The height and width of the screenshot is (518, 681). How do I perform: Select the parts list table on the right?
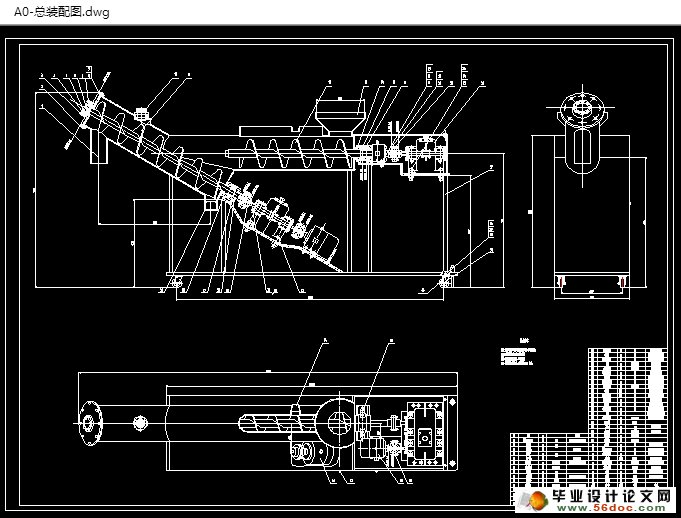click(x=628, y=385)
